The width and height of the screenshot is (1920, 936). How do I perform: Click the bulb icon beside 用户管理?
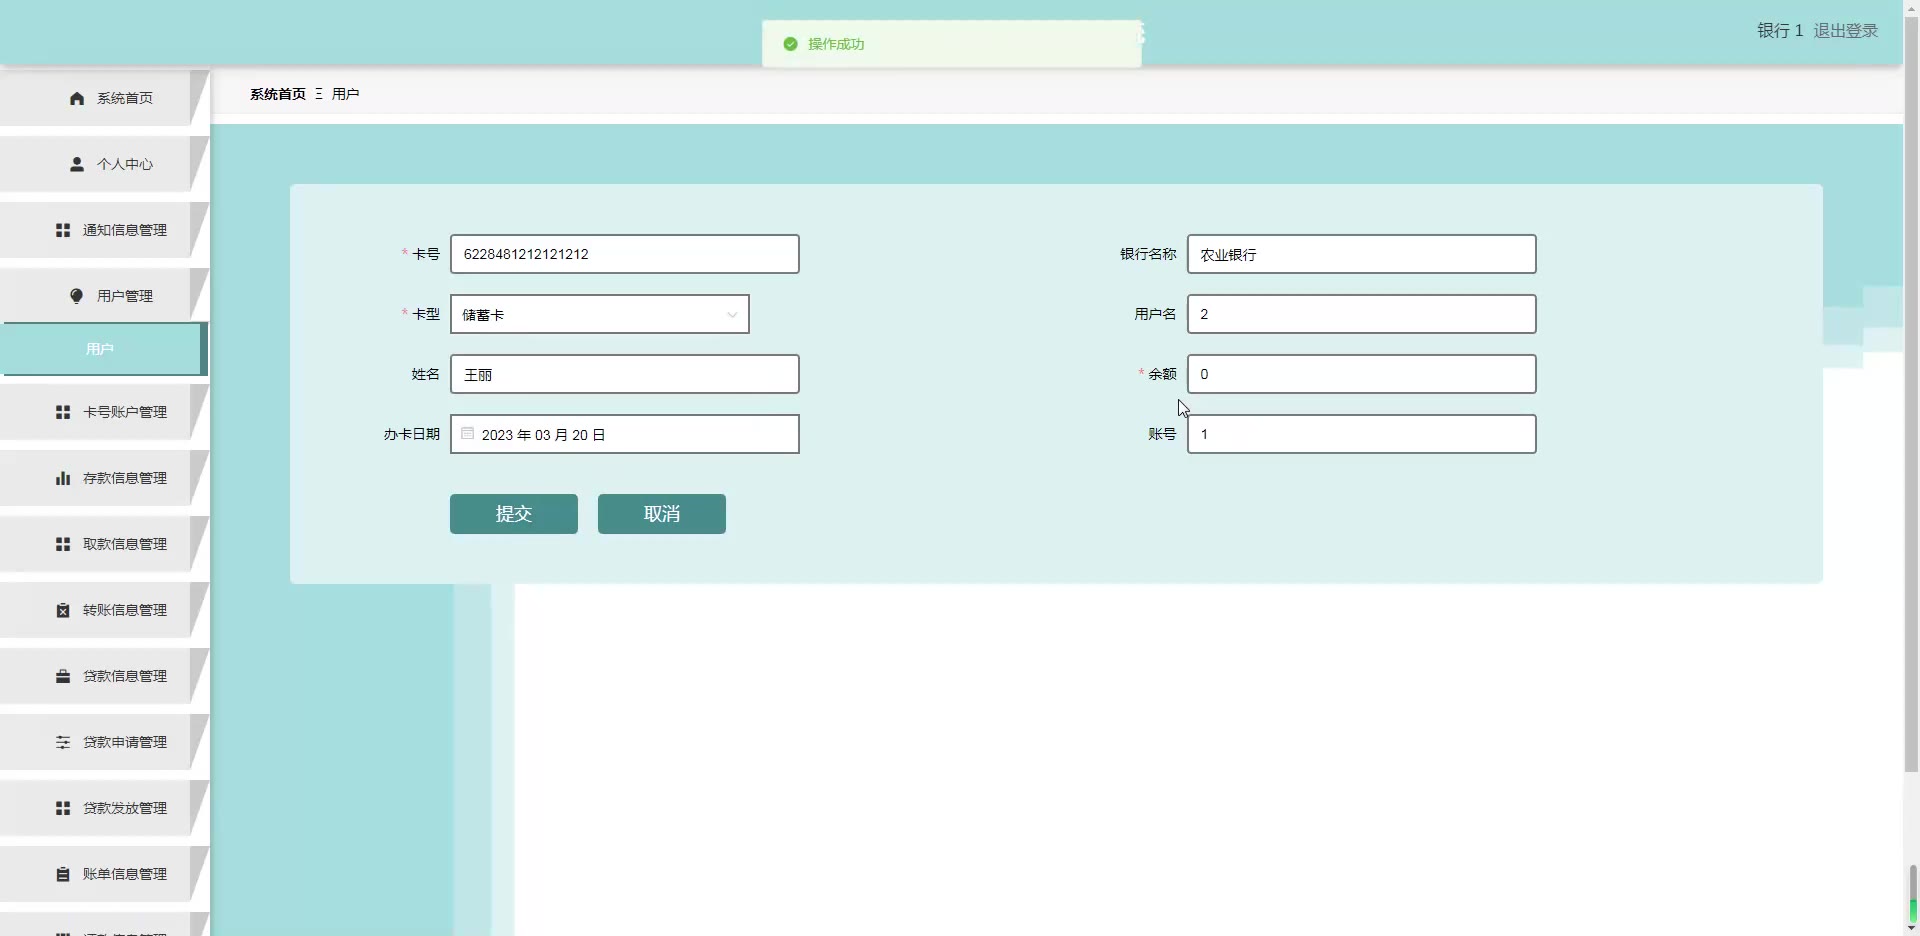[x=77, y=296]
